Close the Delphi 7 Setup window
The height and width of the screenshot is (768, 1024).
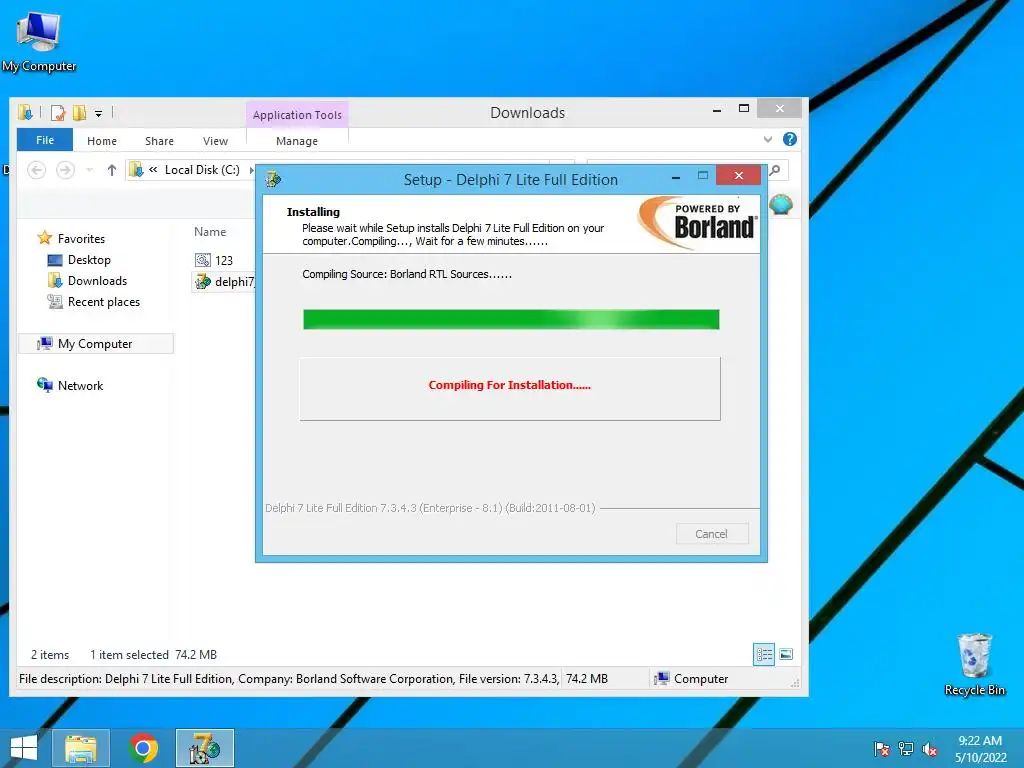pyautogui.click(x=739, y=176)
